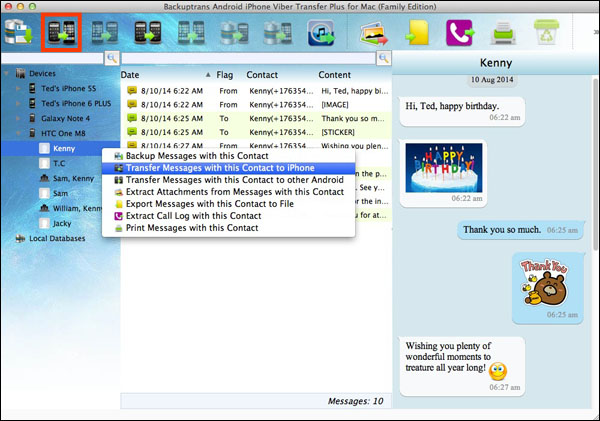Click the 'Hi, Ted, happy birthday.' chat bubble

pyautogui.click(x=462, y=111)
